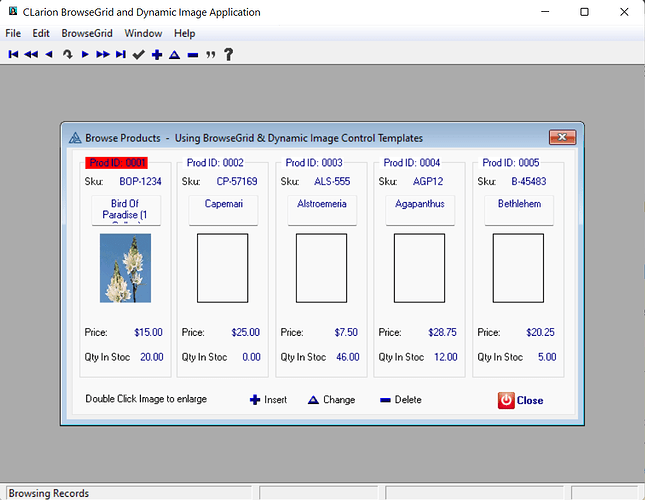Click the page down double-right arrow icon

click(x=102, y=55)
